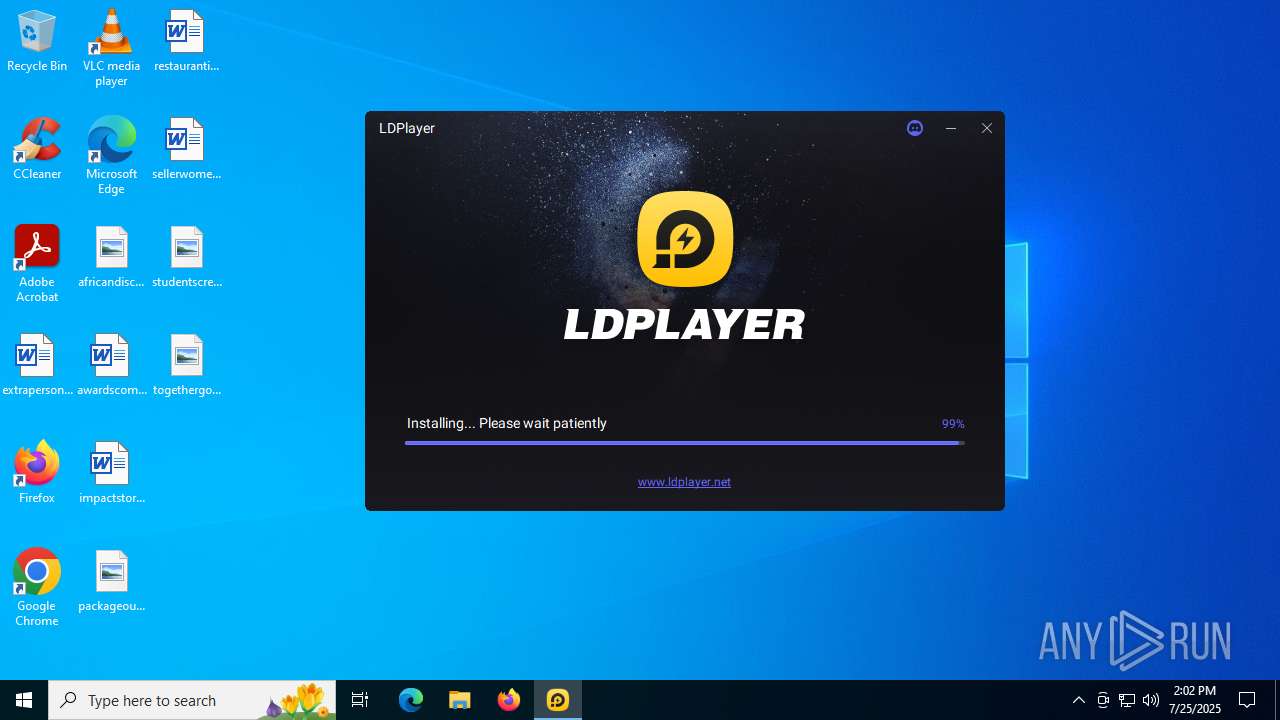Open the taskbar clock and date
Image resolution: width=1280 pixels, height=720 pixels.
pyautogui.click(x=1195, y=700)
